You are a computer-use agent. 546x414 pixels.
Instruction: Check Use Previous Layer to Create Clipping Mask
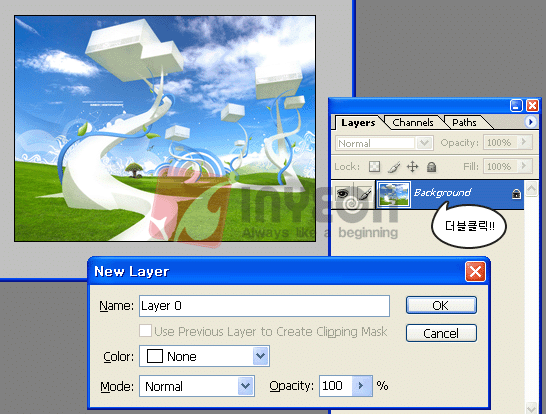pyautogui.click(x=145, y=331)
